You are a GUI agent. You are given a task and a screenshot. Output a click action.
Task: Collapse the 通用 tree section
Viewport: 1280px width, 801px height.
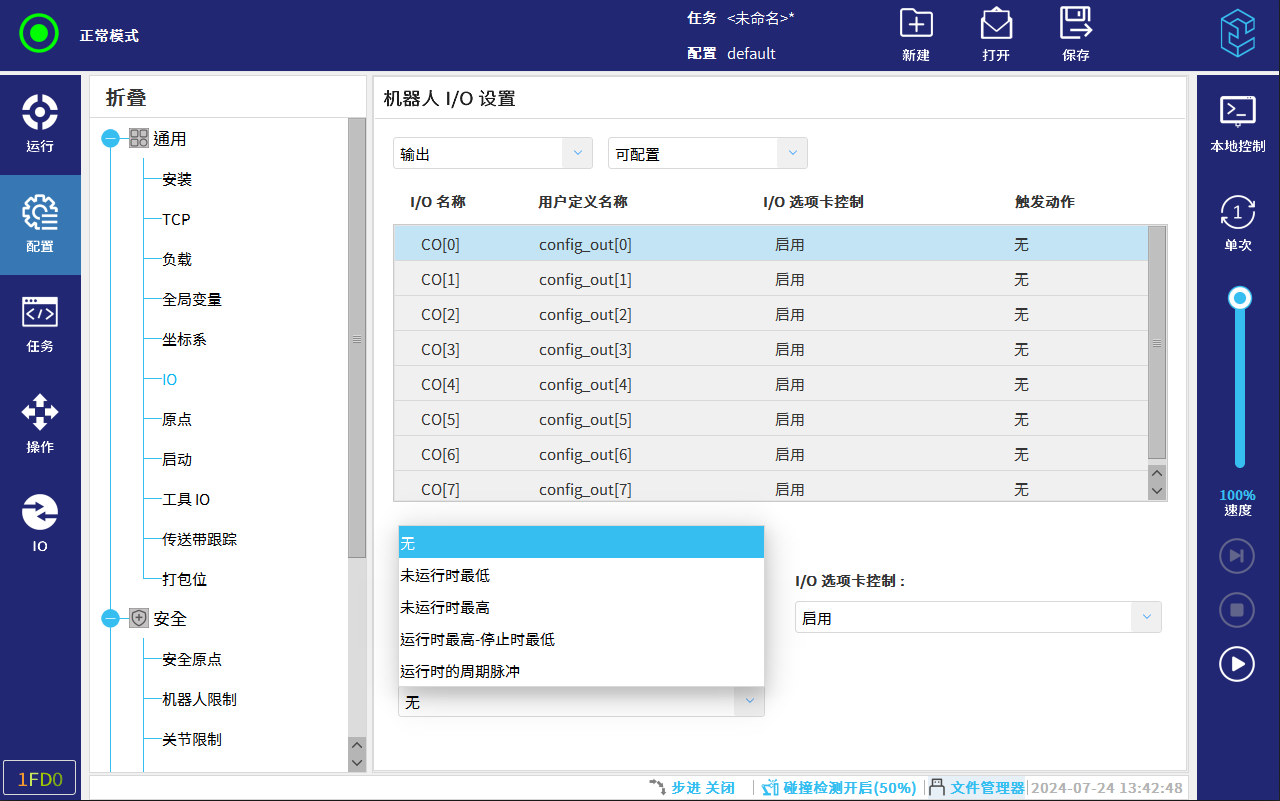click(x=110, y=139)
